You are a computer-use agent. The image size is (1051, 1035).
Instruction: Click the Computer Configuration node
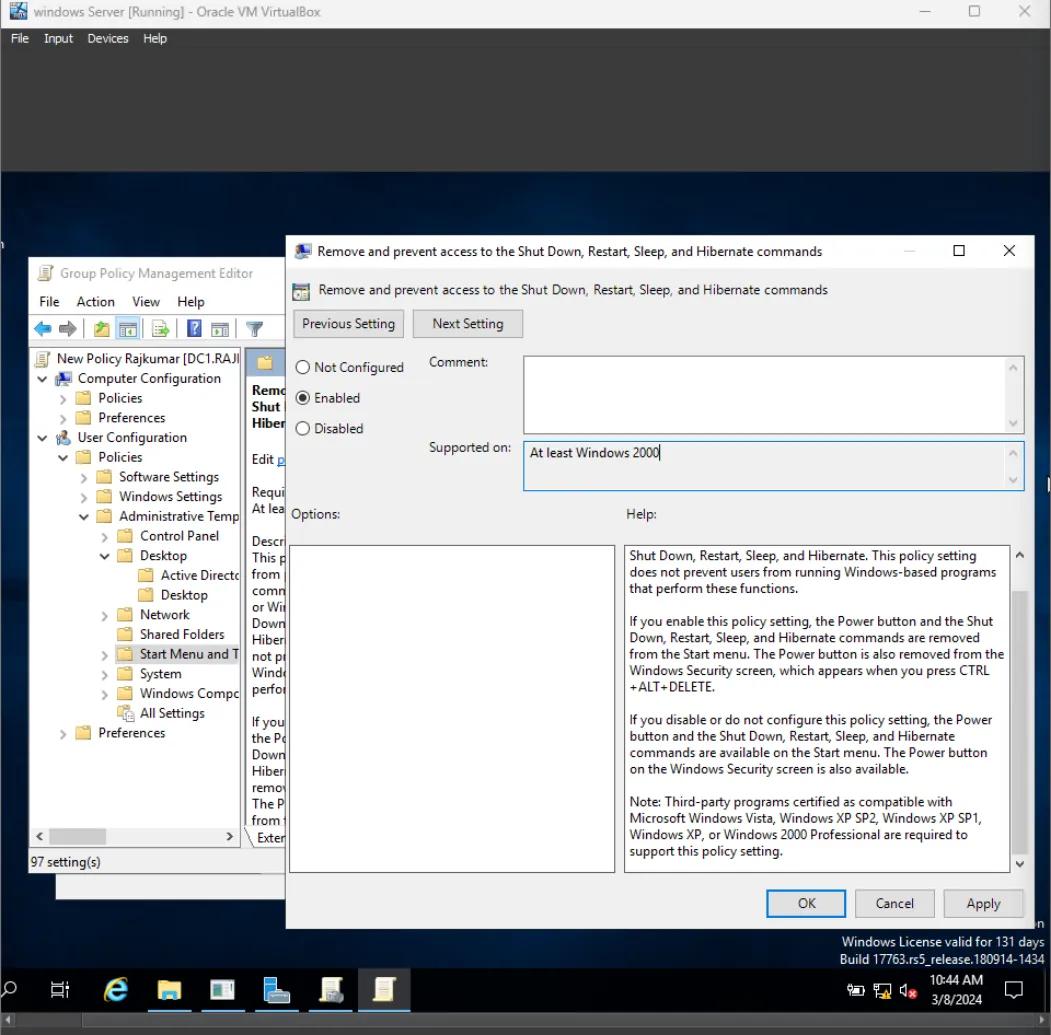pyautogui.click(x=149, y=378)
